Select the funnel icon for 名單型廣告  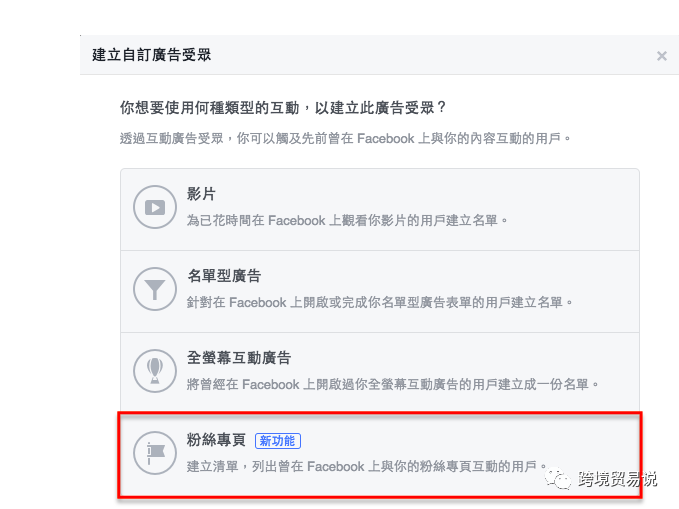155,289
